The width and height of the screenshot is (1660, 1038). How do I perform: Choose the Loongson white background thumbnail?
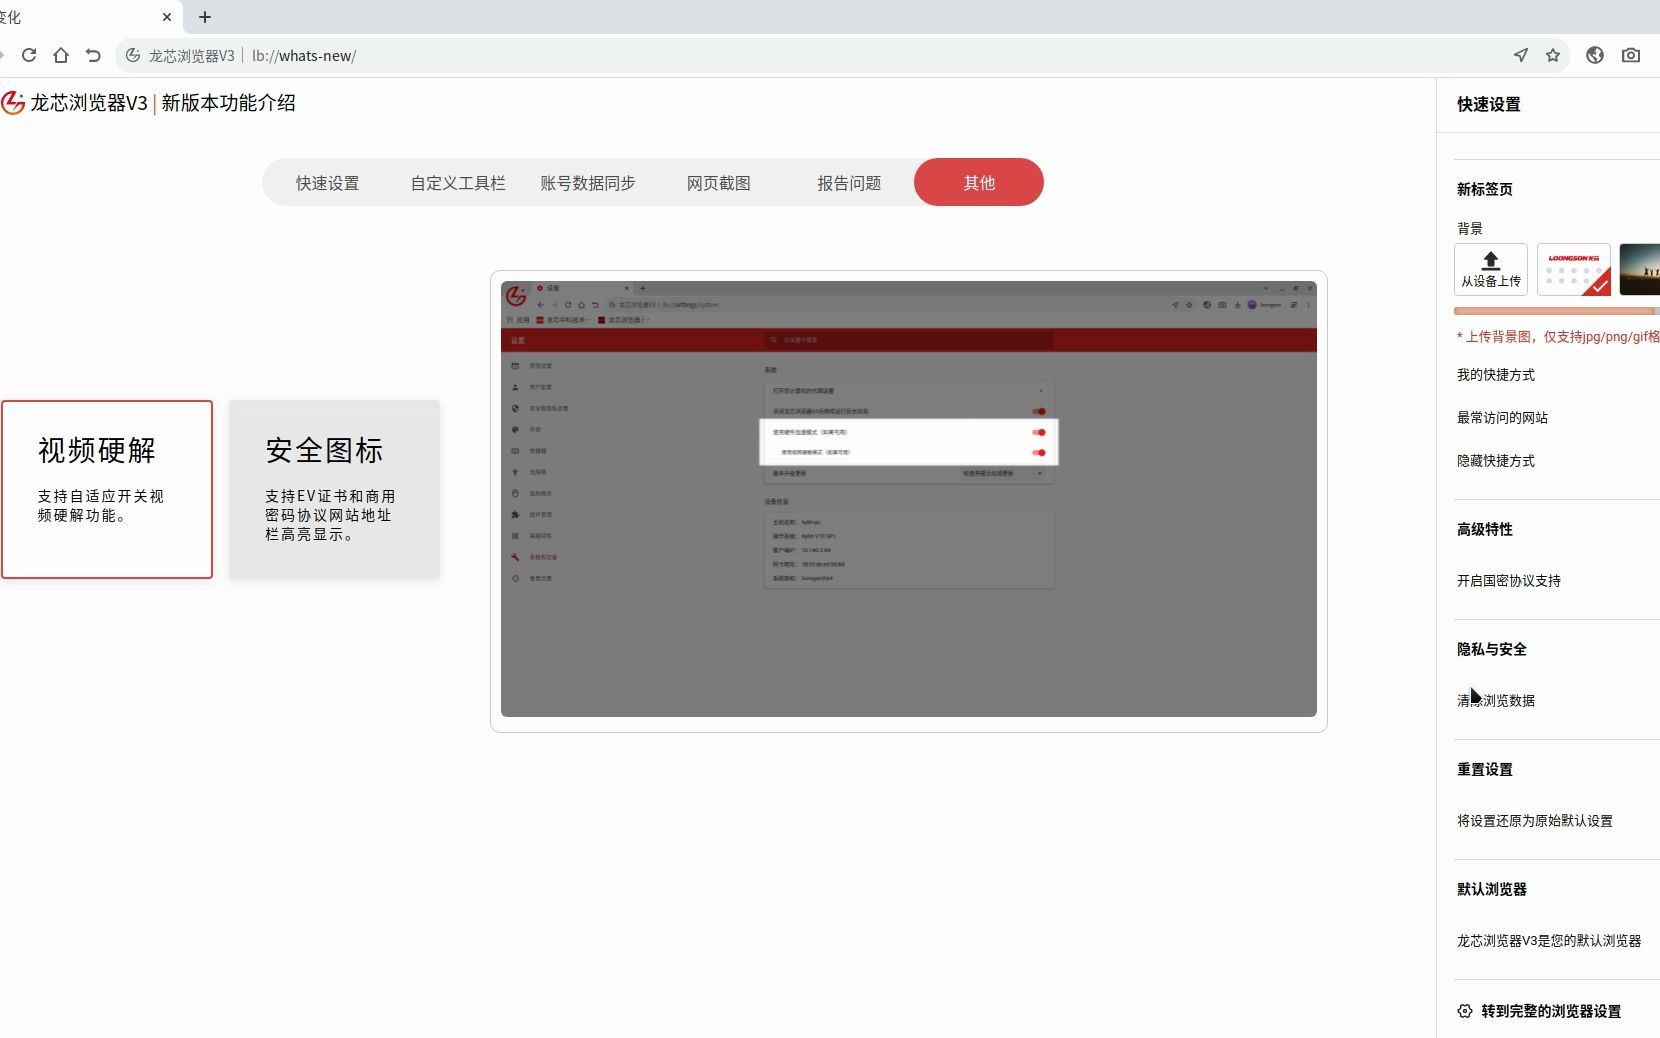coord(1574,269)
